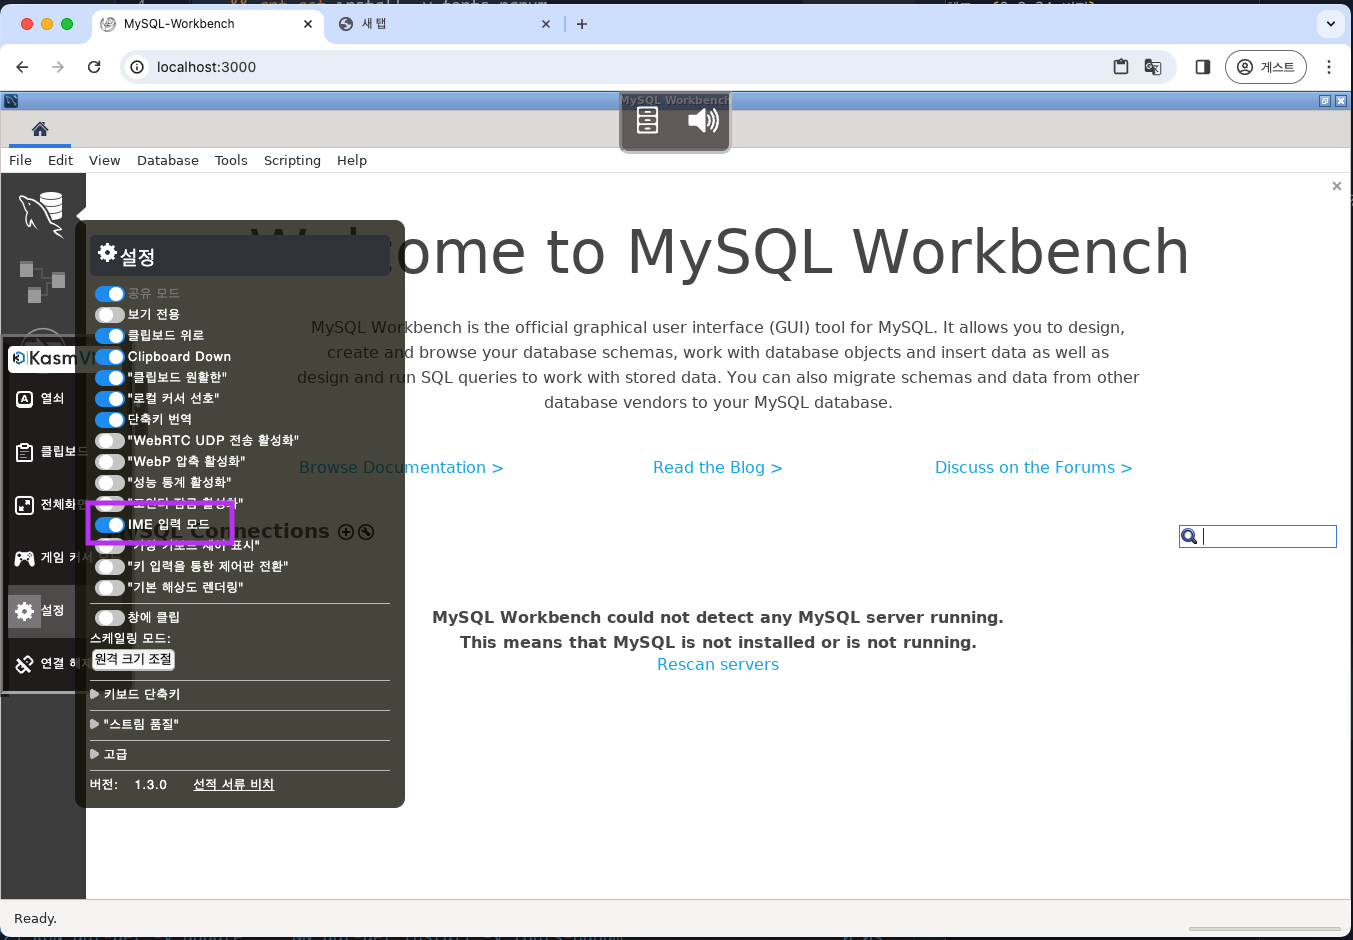1353x940 pixels.
Task: Click the speaker audio icon in Kasm top bar
Action: click(703, 121)
